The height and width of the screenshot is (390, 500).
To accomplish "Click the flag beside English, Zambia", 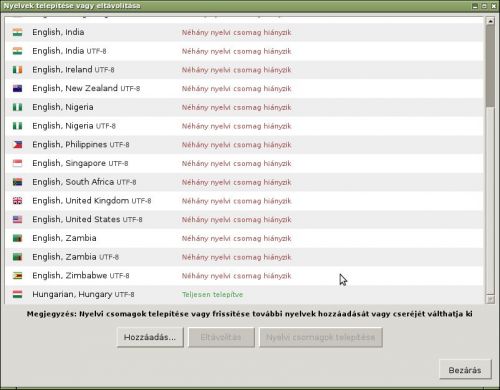I will click(x=17, y=238).
